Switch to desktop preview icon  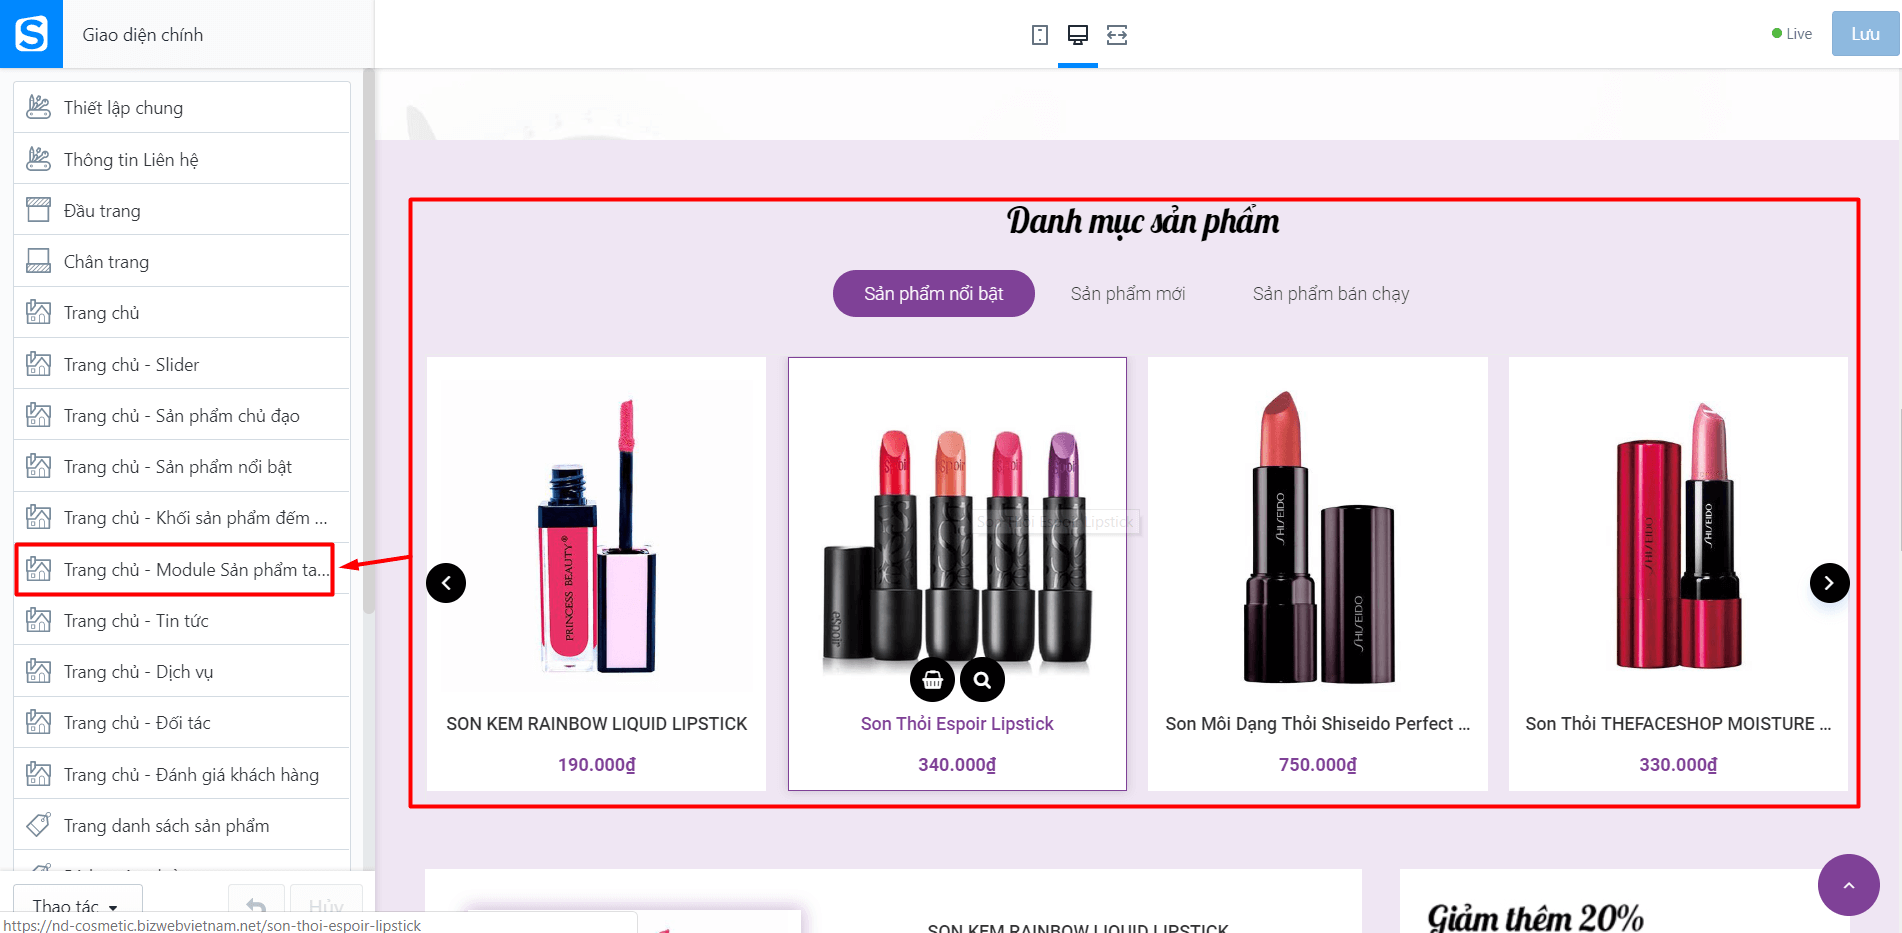(x=1078, y=35)
